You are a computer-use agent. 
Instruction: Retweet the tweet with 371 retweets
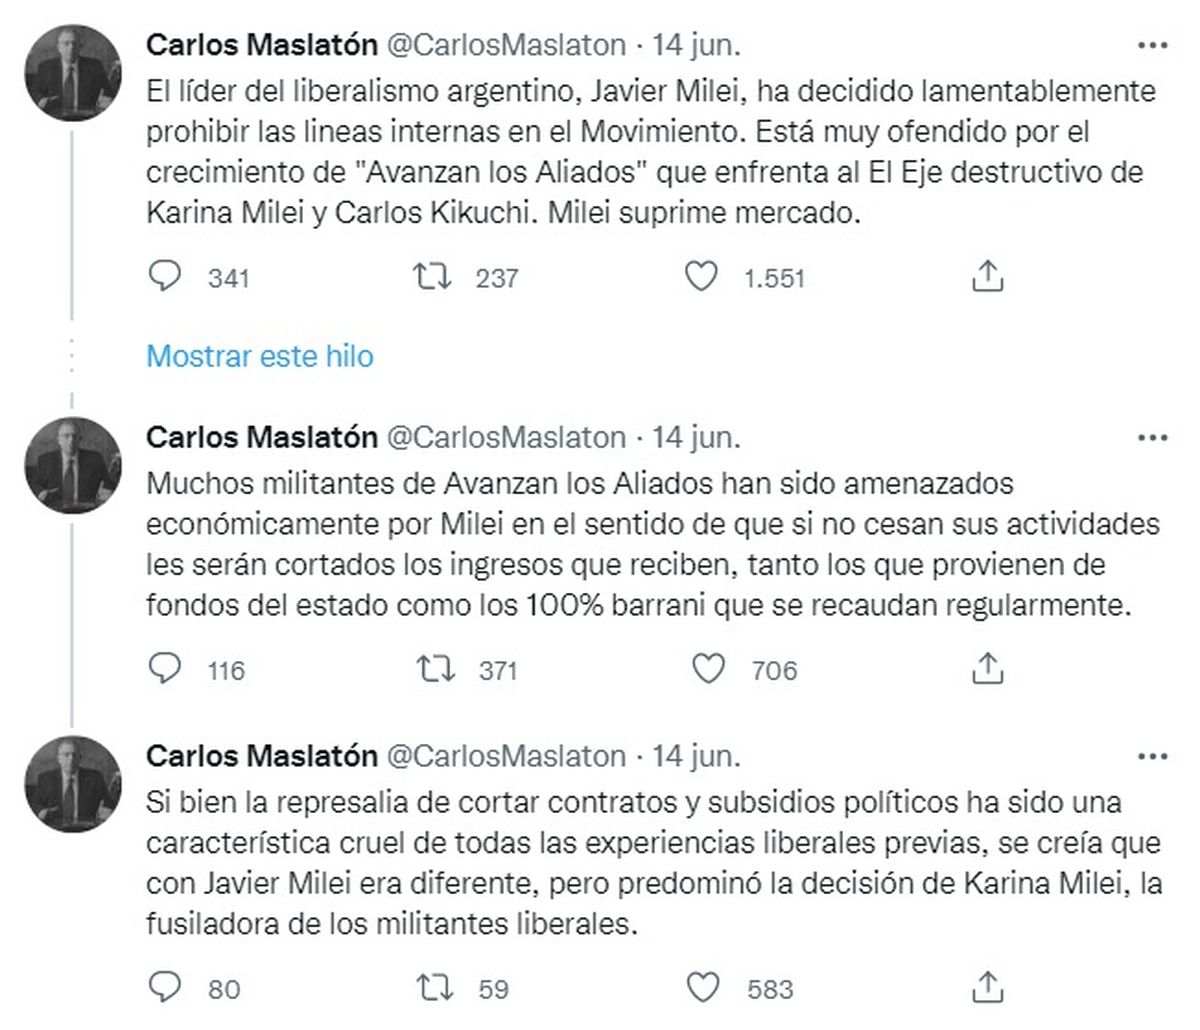[x=431, y=668]
